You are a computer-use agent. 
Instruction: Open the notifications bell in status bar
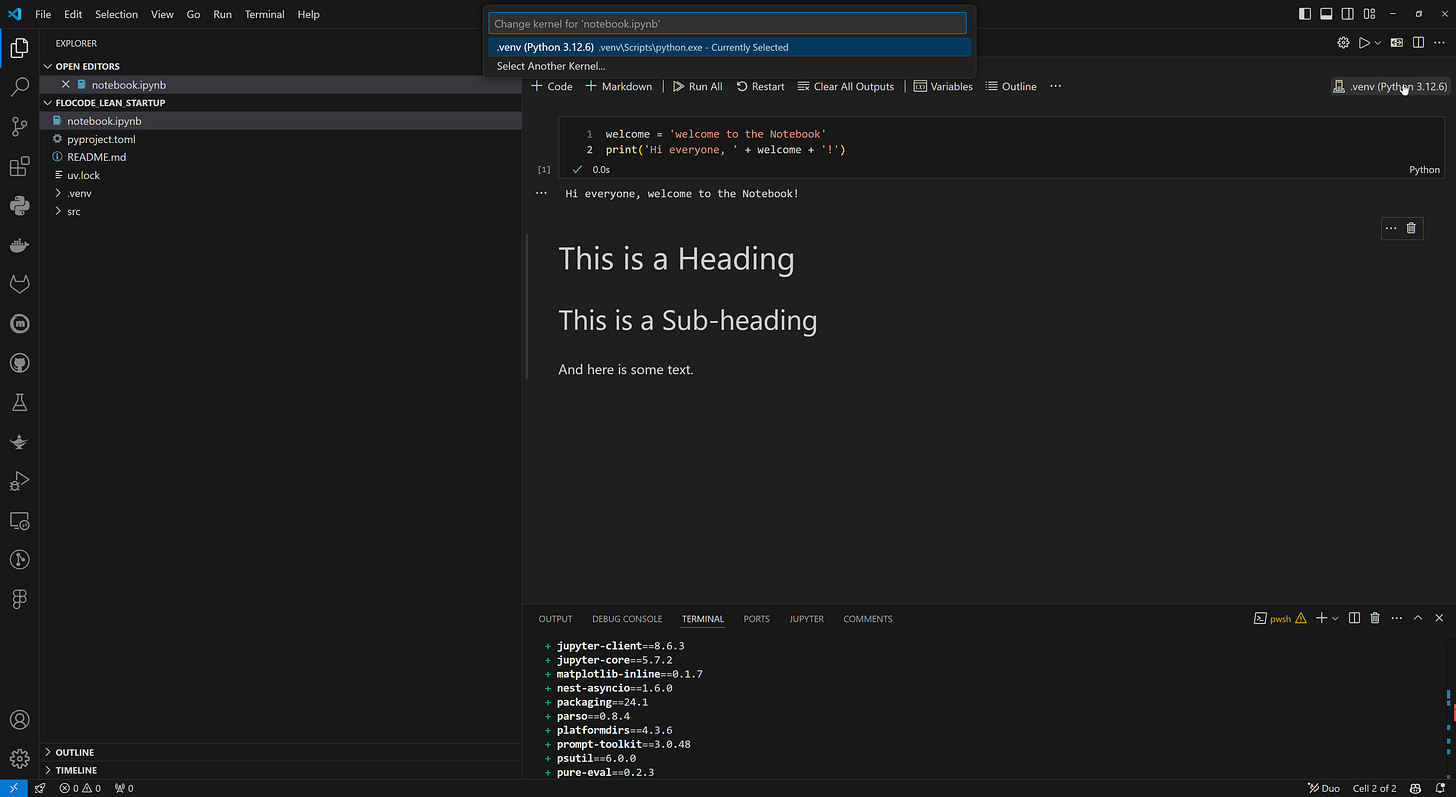1439,788
